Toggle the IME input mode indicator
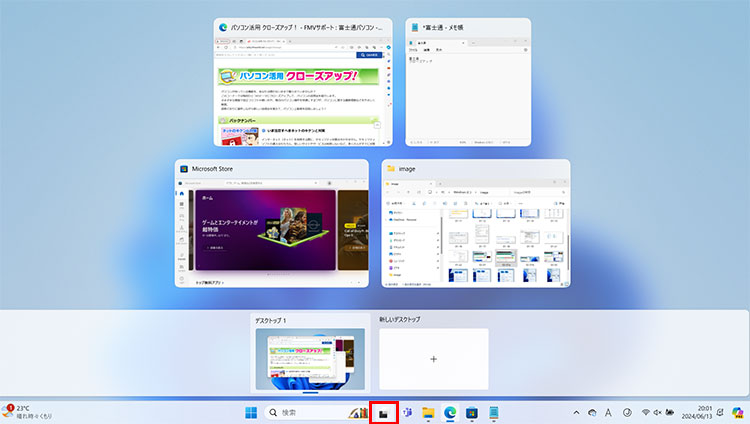This screenshot has width=750, height=424. (x=609, y=412)
